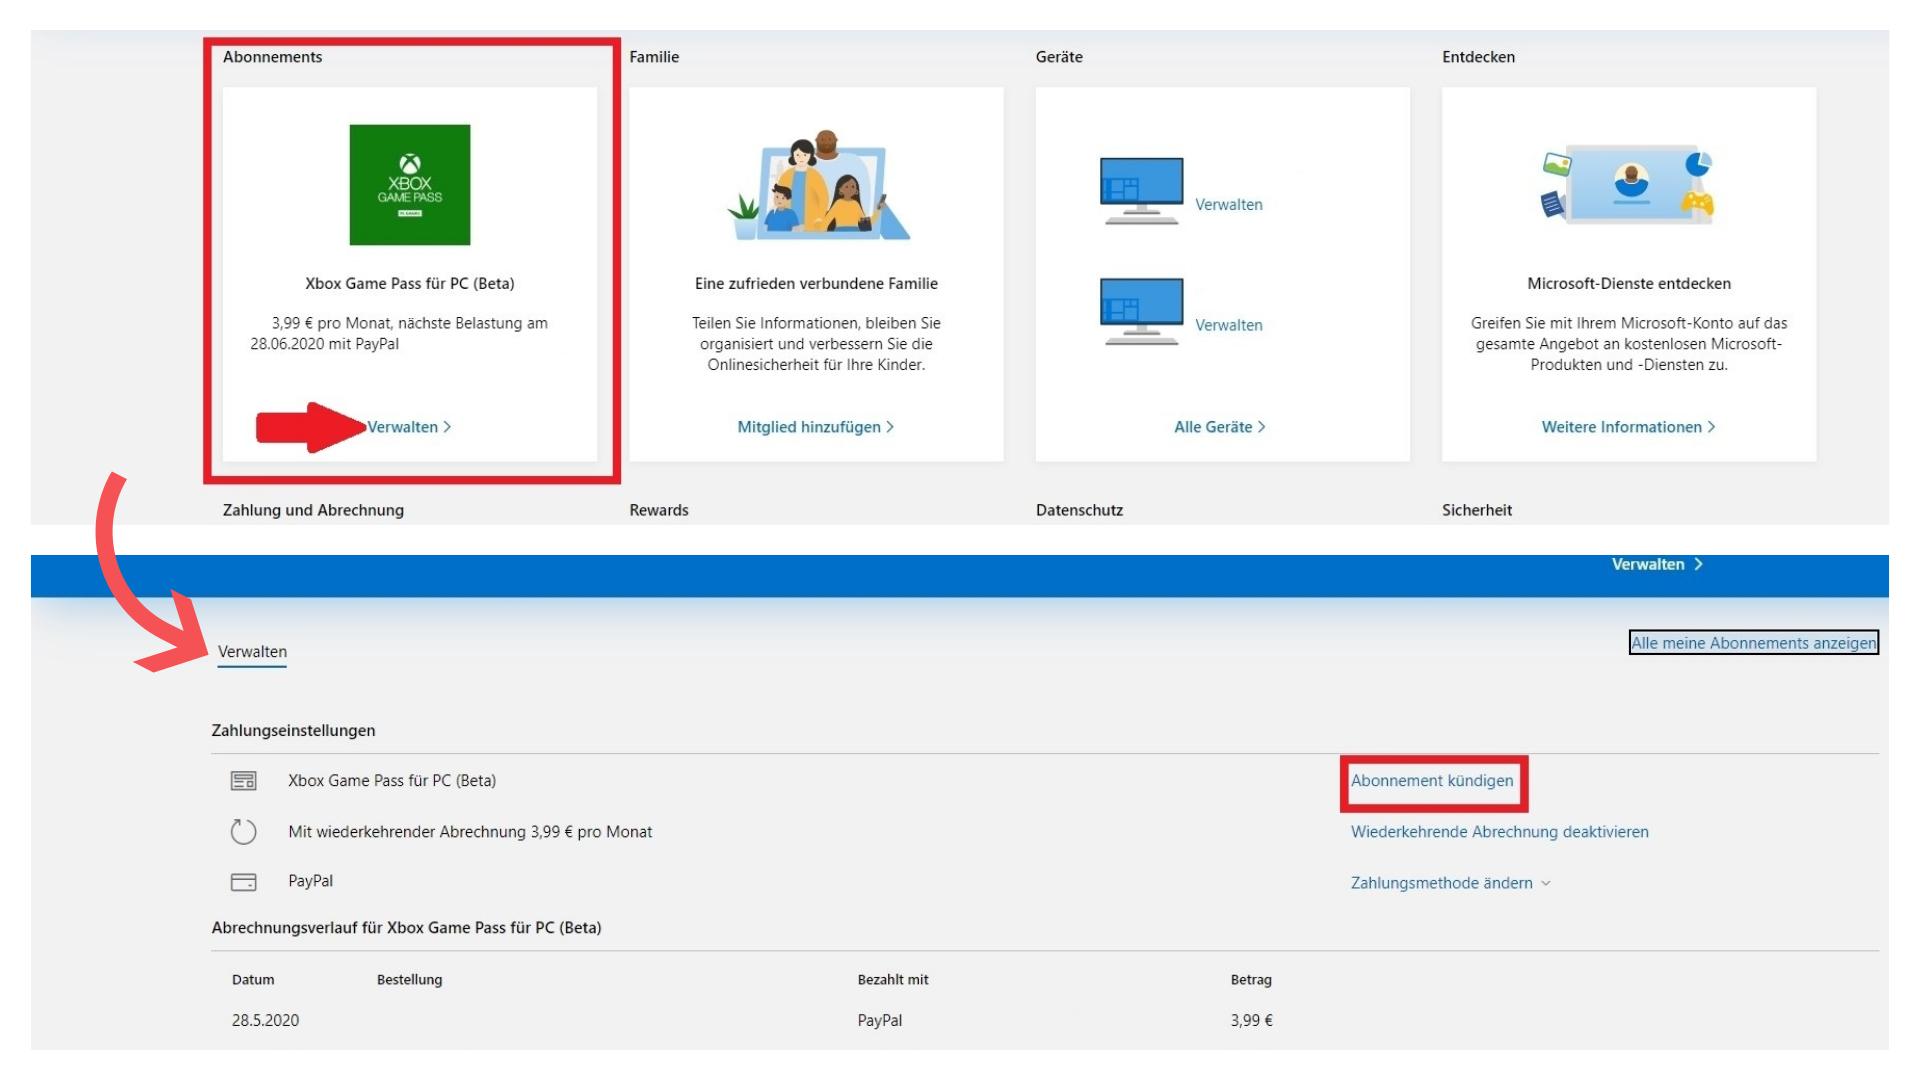Viewport: 1920px width, 1080px height.
Task: Click the Xbox Game Pass green logo
Action: (409, 185)
